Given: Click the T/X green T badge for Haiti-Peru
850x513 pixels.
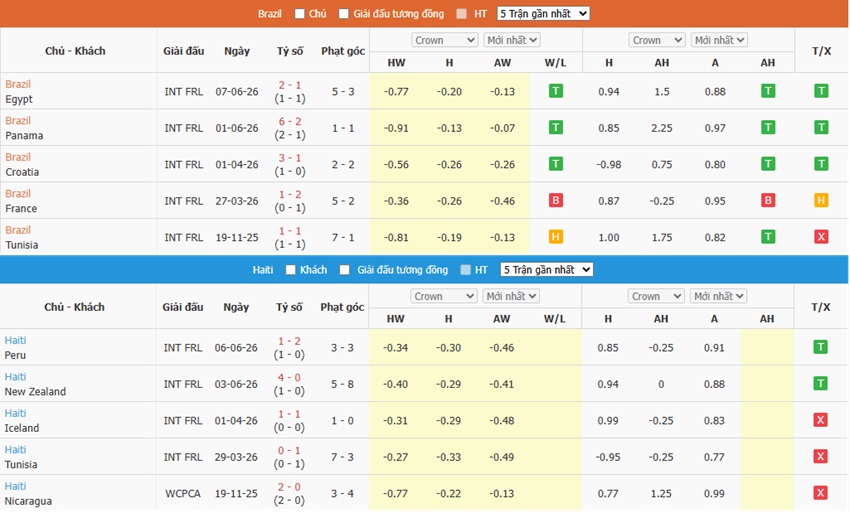Looking at the screenshot, I should [821, 347].
